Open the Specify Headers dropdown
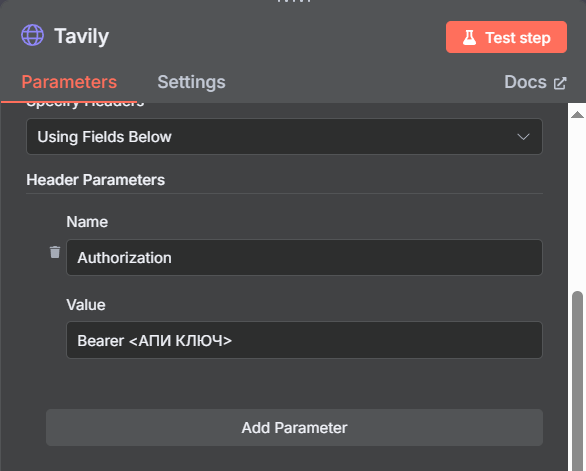 point(284,136)
